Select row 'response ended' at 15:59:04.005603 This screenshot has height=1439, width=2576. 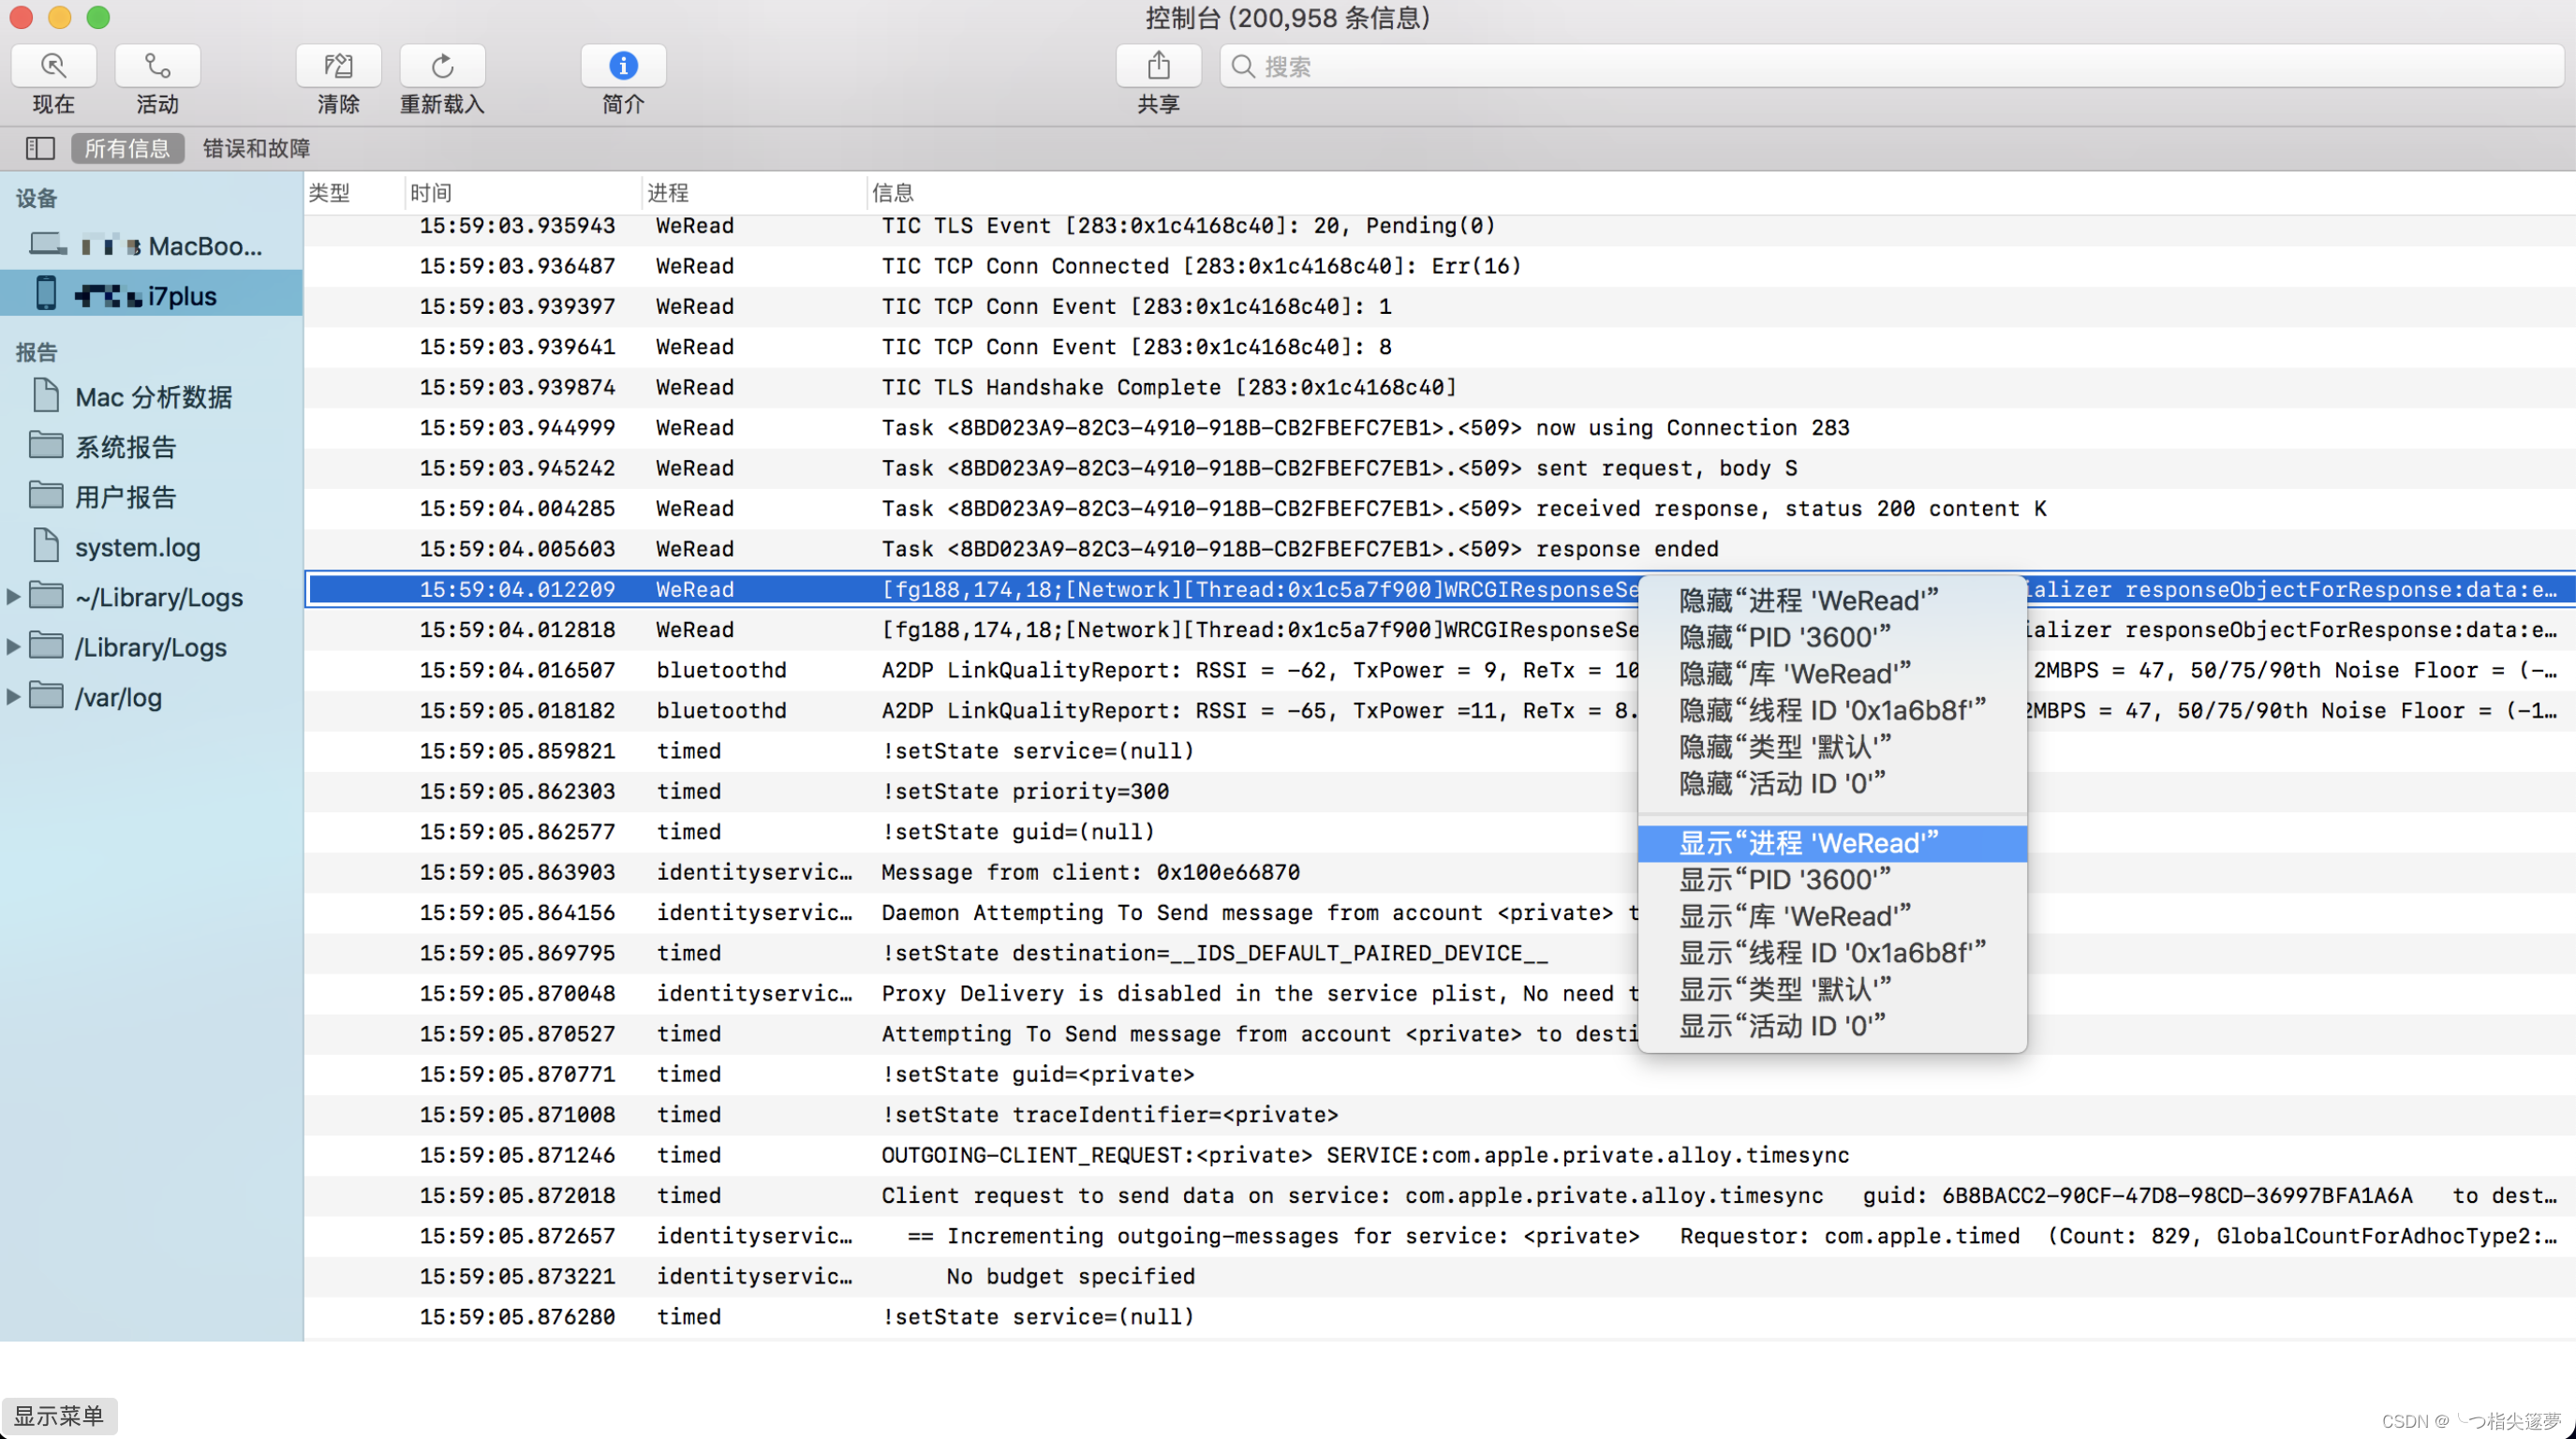(x=1439, y=549)
